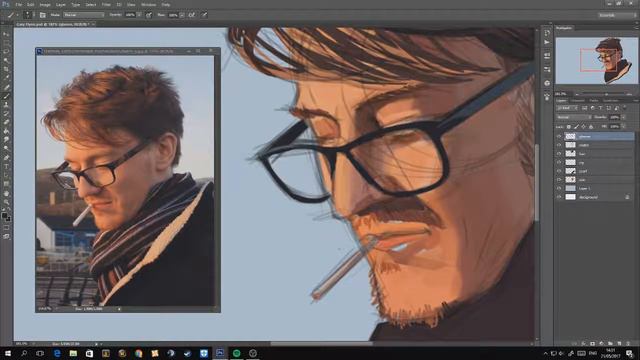This screenshot has width=640, height=360.
Task: Click the Quick Mask mode icon
Action: pyautogui.click(x=6, y=227)
